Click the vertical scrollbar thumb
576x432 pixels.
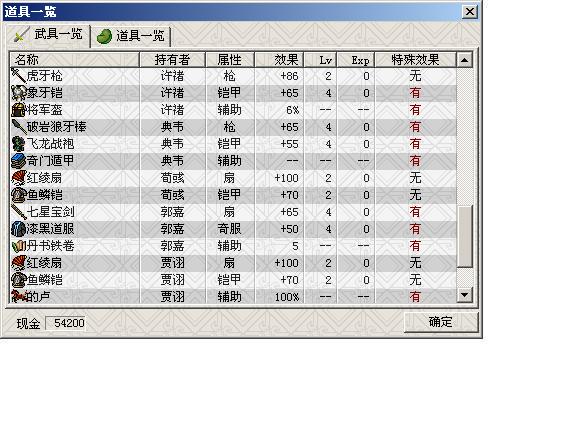pyautogui.click(x=465, y=237)
